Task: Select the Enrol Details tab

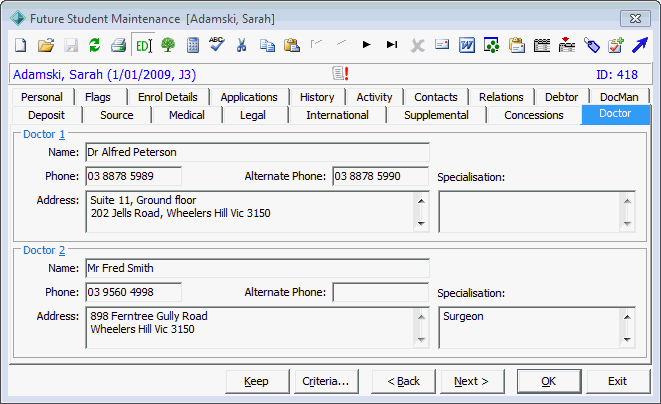Action: tap(168, 97)
